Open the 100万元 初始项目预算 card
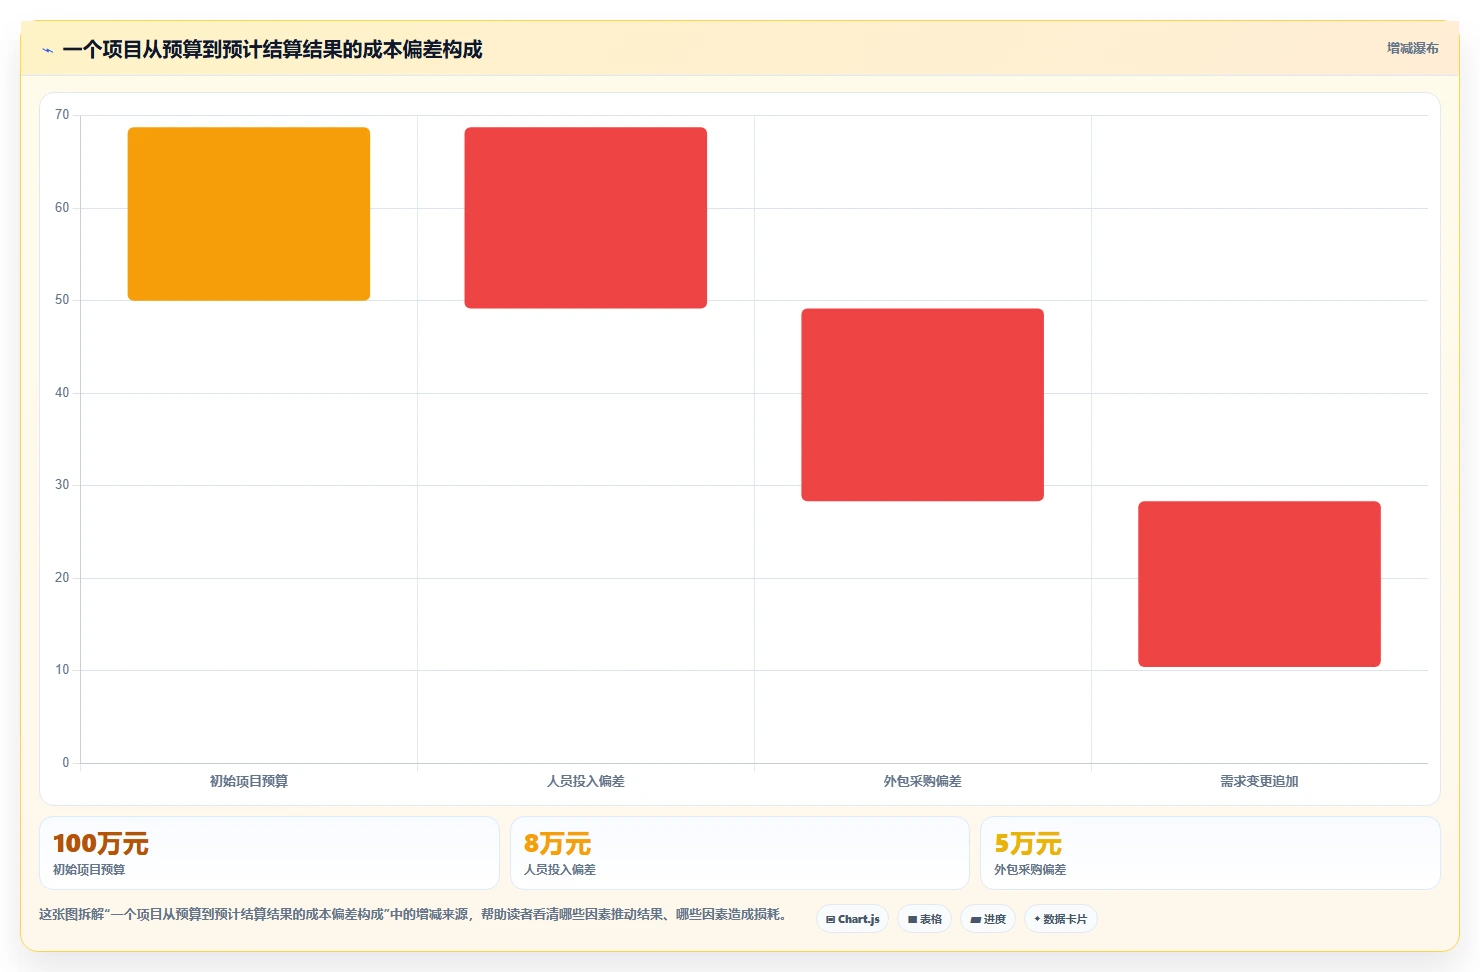The height and width of the screenshot is (972, 1480). click(x=269, y=853)
